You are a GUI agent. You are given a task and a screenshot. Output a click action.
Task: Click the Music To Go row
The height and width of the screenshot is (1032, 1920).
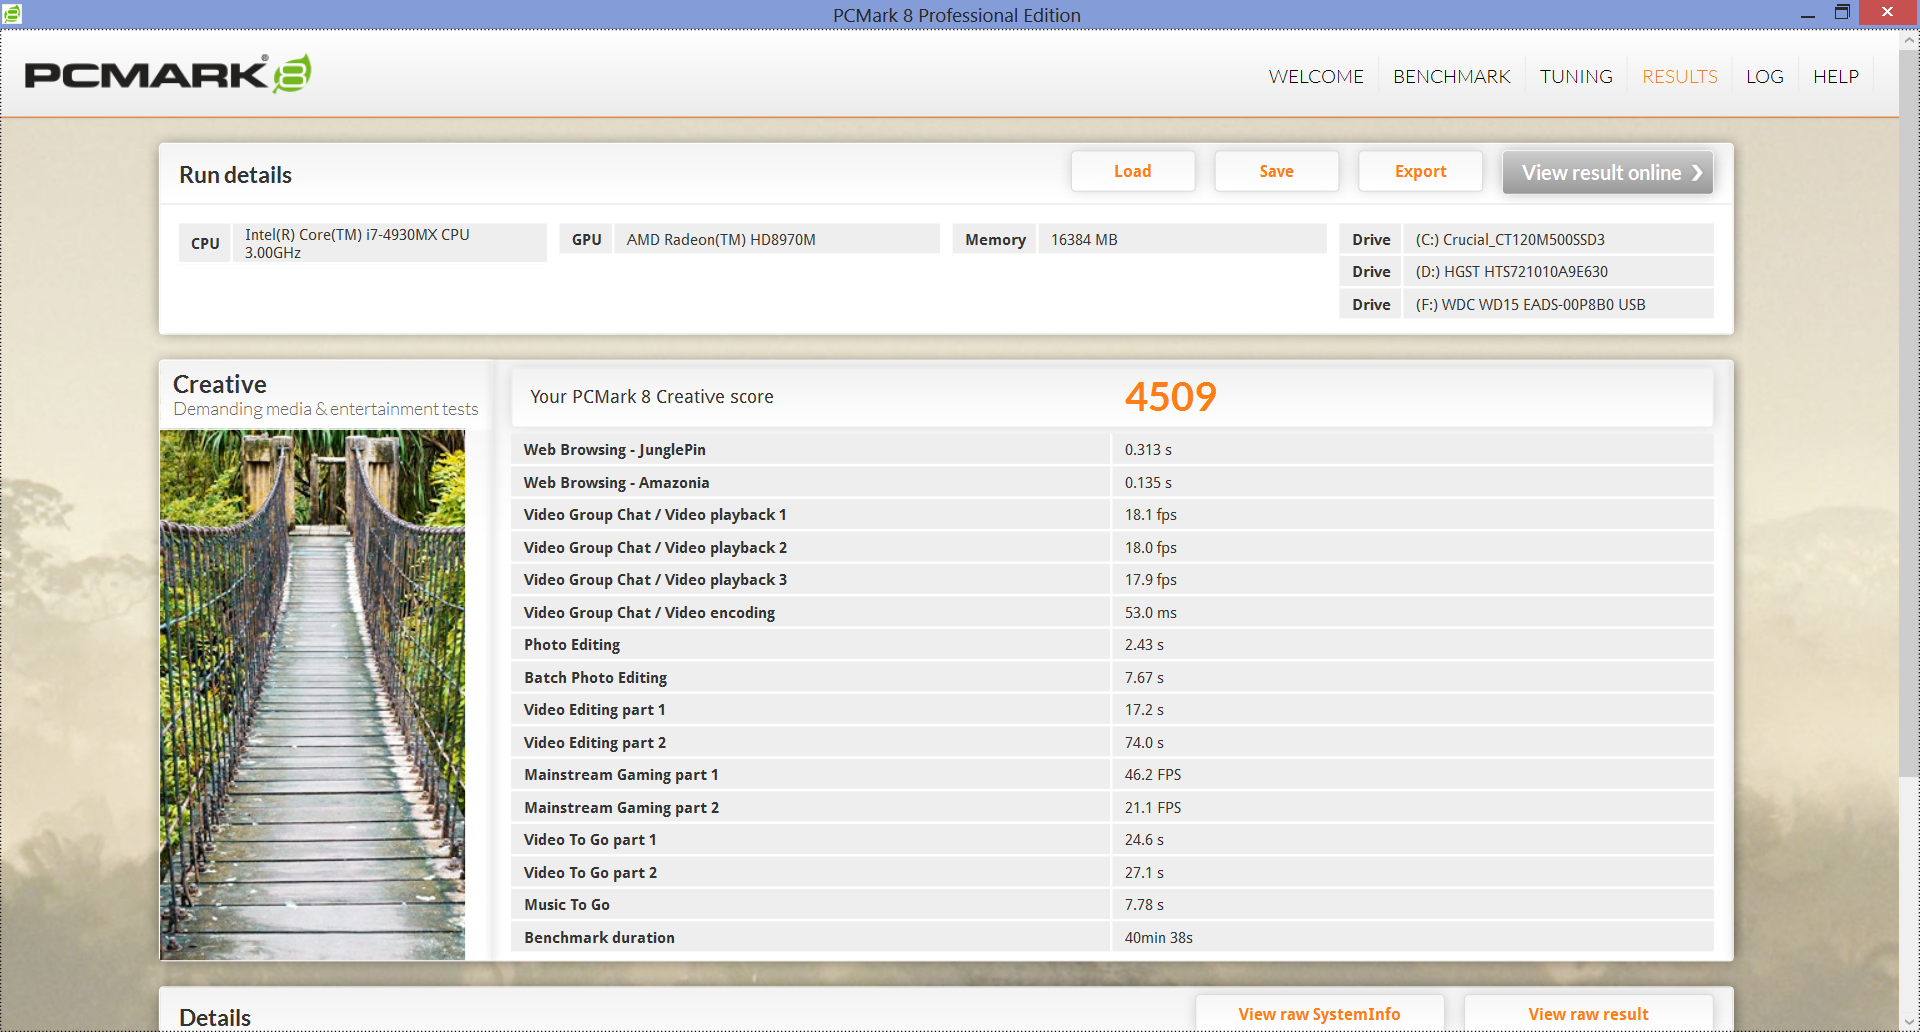tap(1112, 904)
